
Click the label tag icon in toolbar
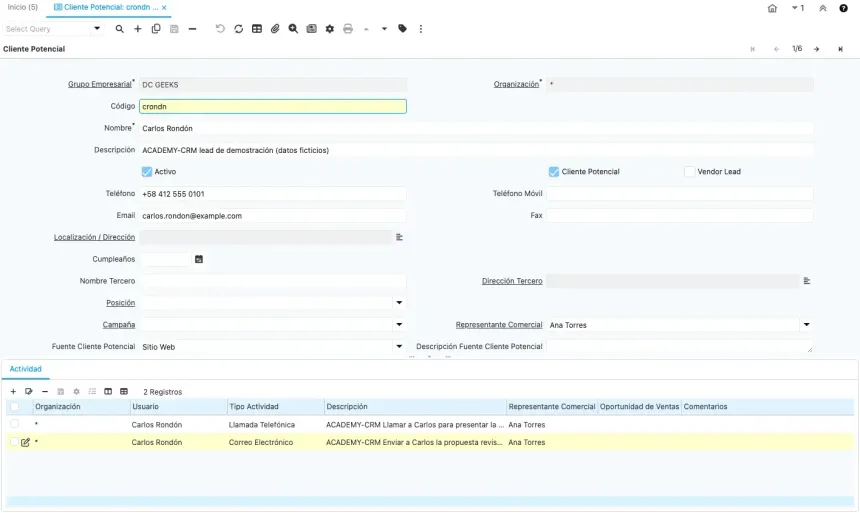pyautogui.click(x=403, y=29)
